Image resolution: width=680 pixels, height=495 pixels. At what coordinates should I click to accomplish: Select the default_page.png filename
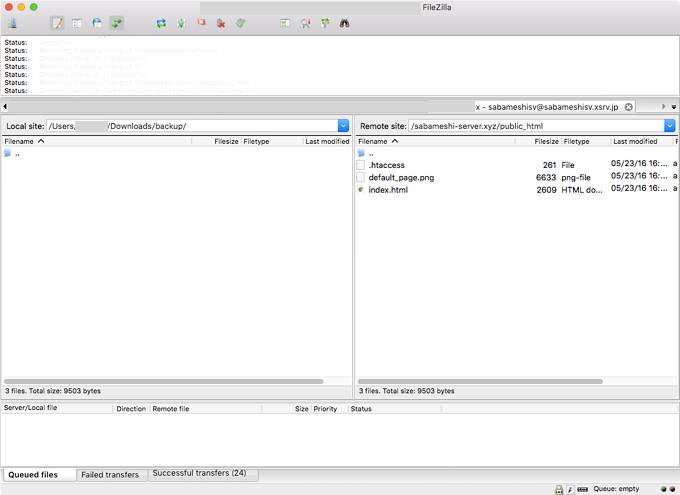click(401, 177)
